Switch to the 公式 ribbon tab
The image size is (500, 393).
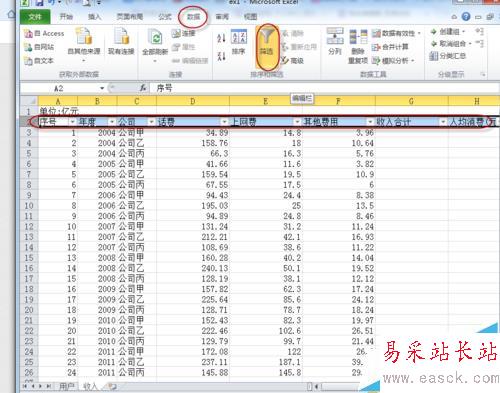click(165, 16)
